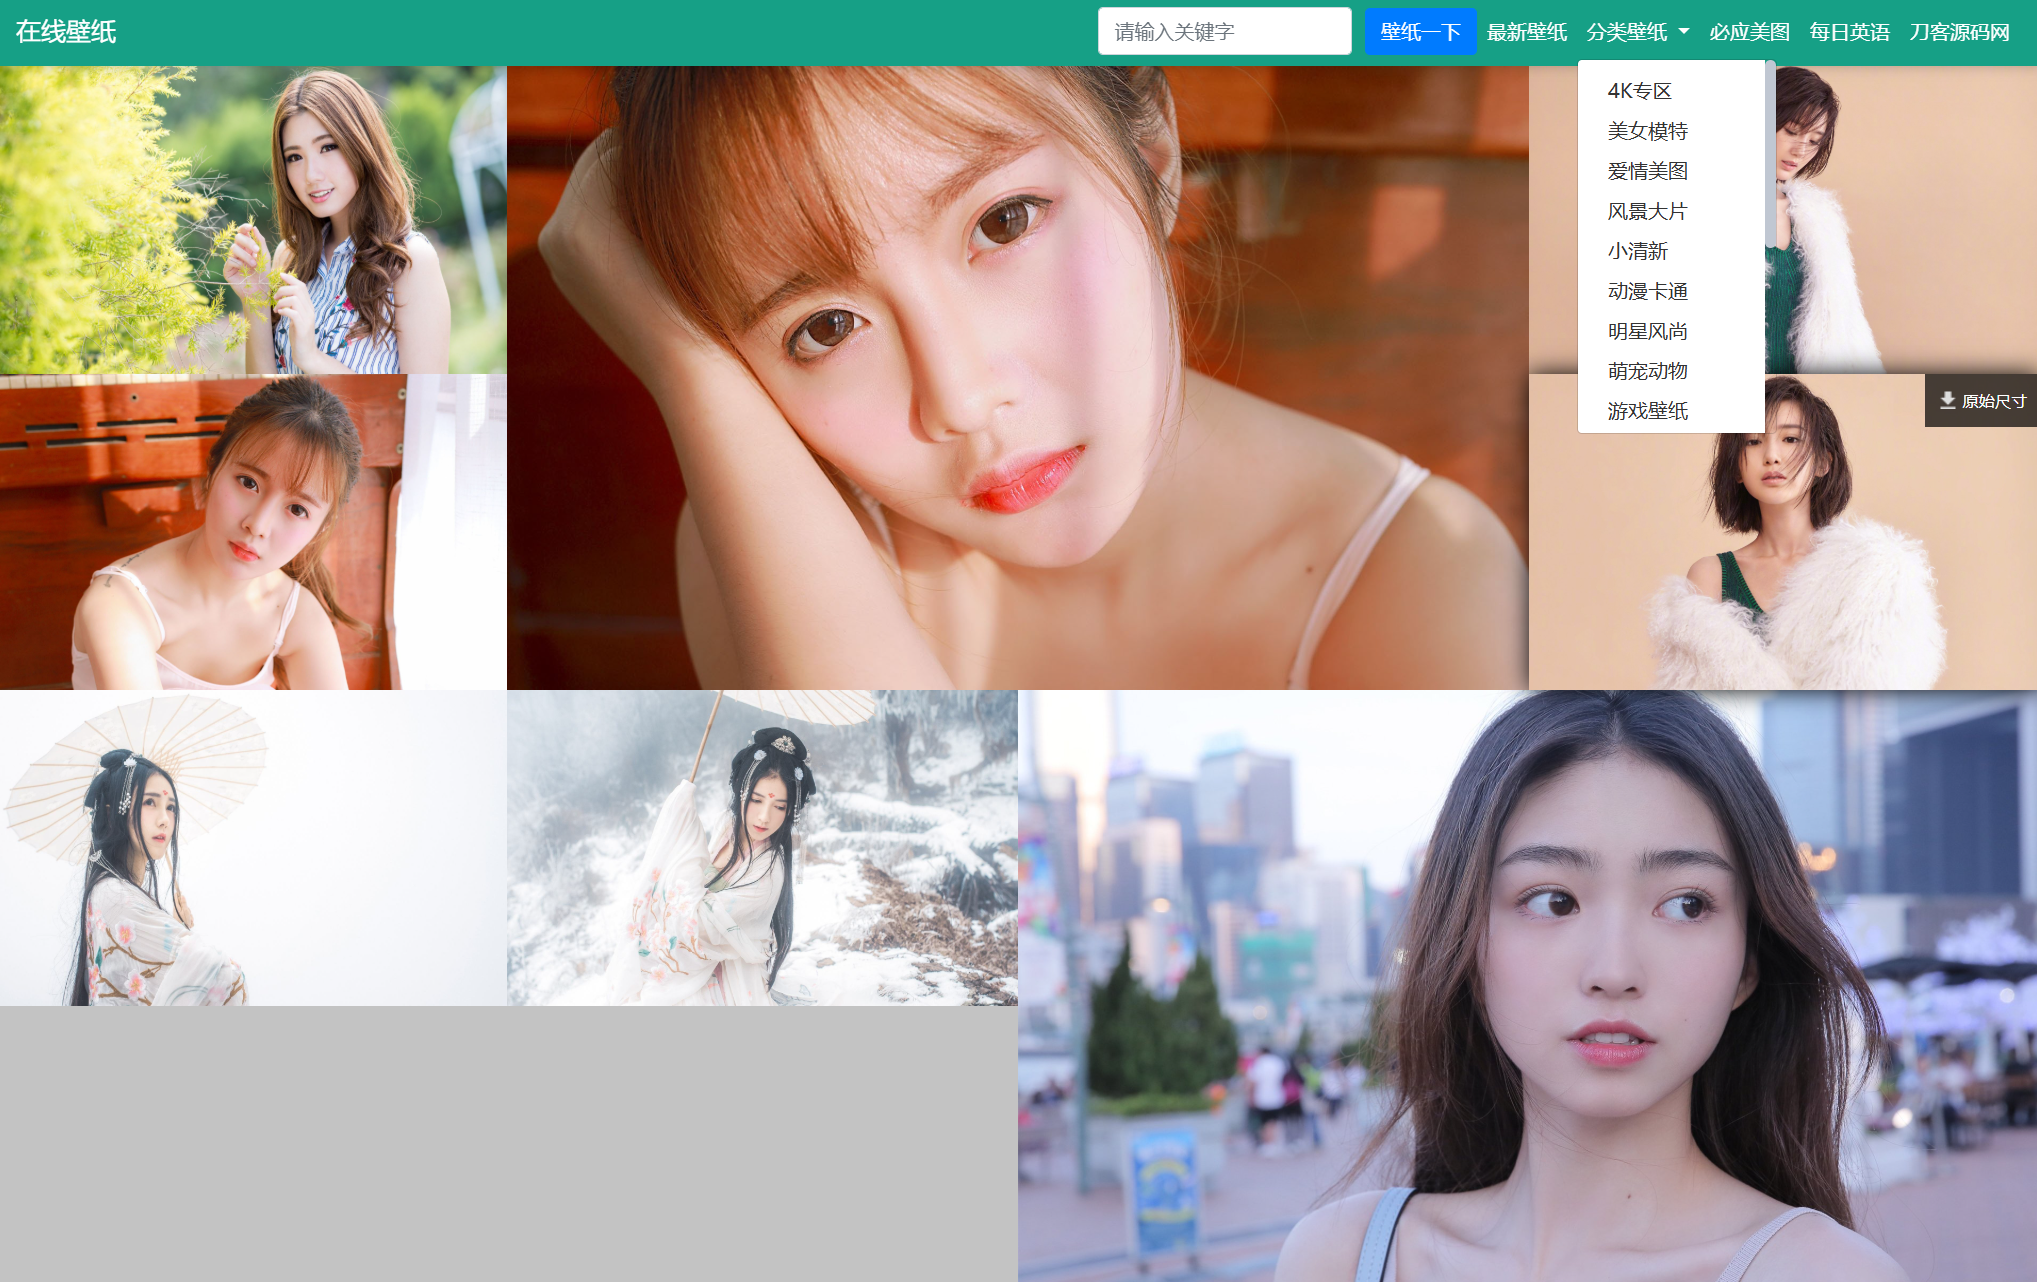This screenshot has width=2037, height=1282.
Task: Open the 游戏壁纸 category
Action: pos(1648,411)
